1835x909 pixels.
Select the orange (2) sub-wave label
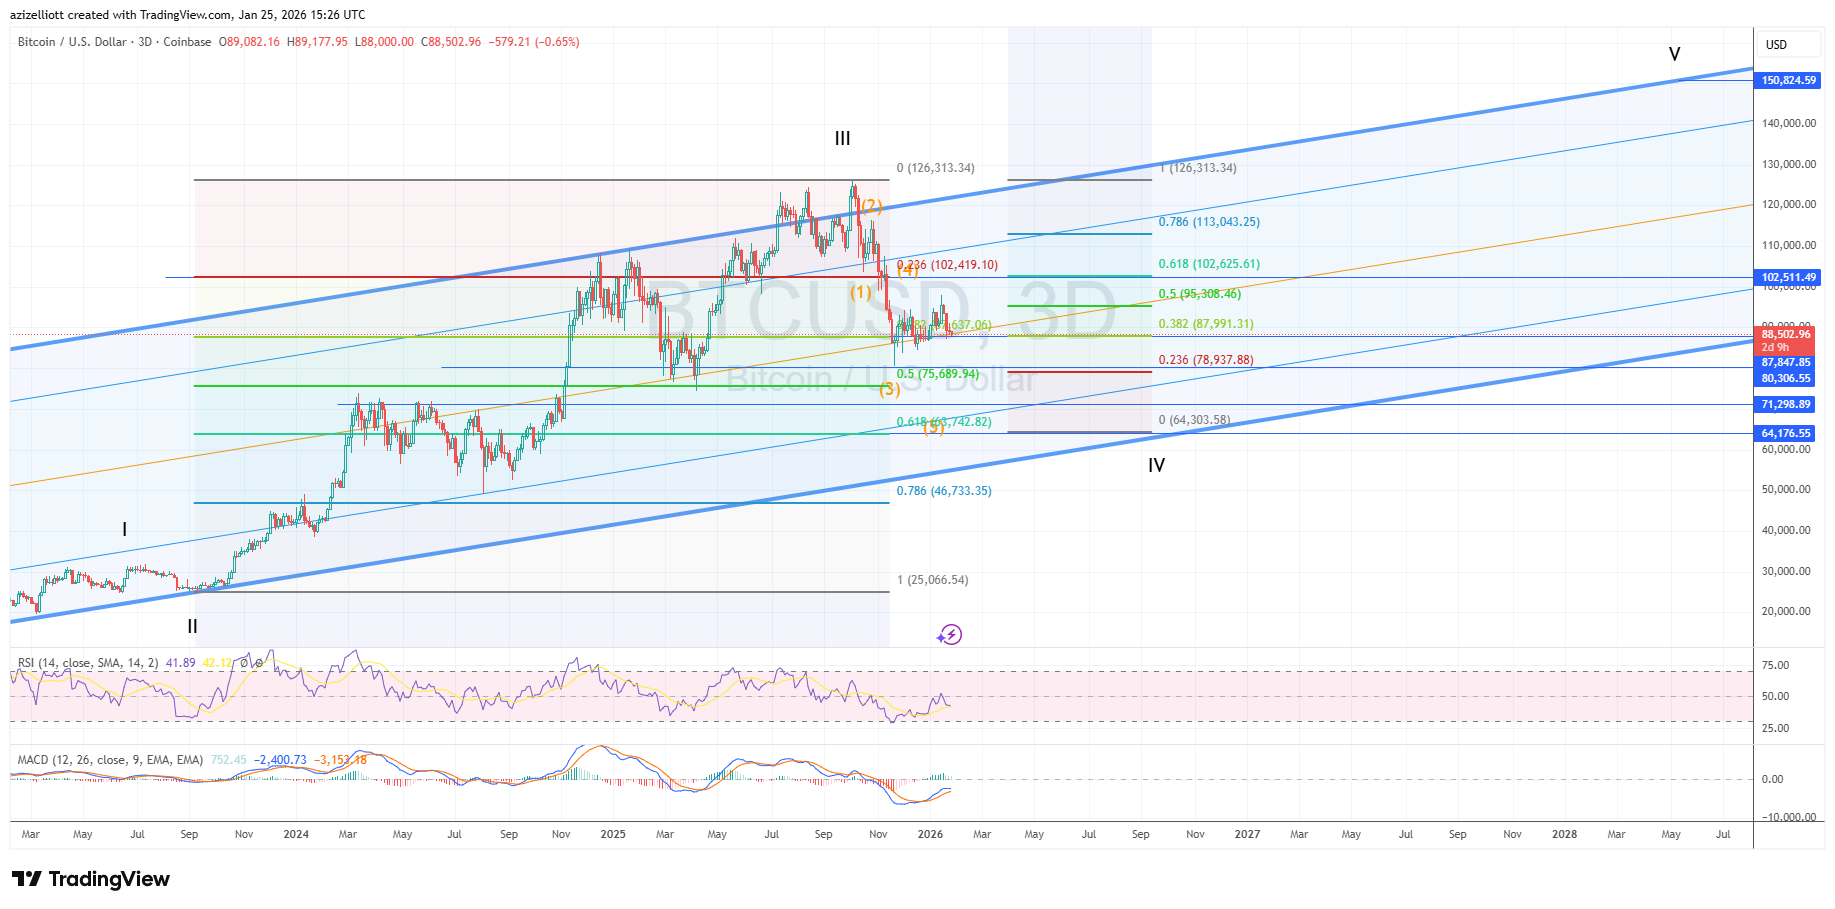pos(871,206)
